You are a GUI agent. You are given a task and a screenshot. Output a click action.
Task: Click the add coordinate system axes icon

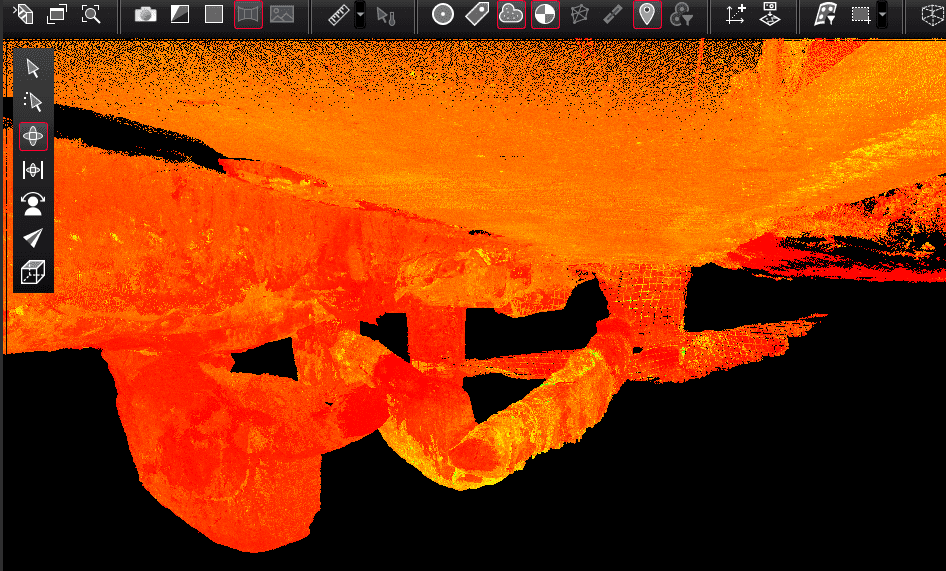pyautogui.click(x=735, y=14)
